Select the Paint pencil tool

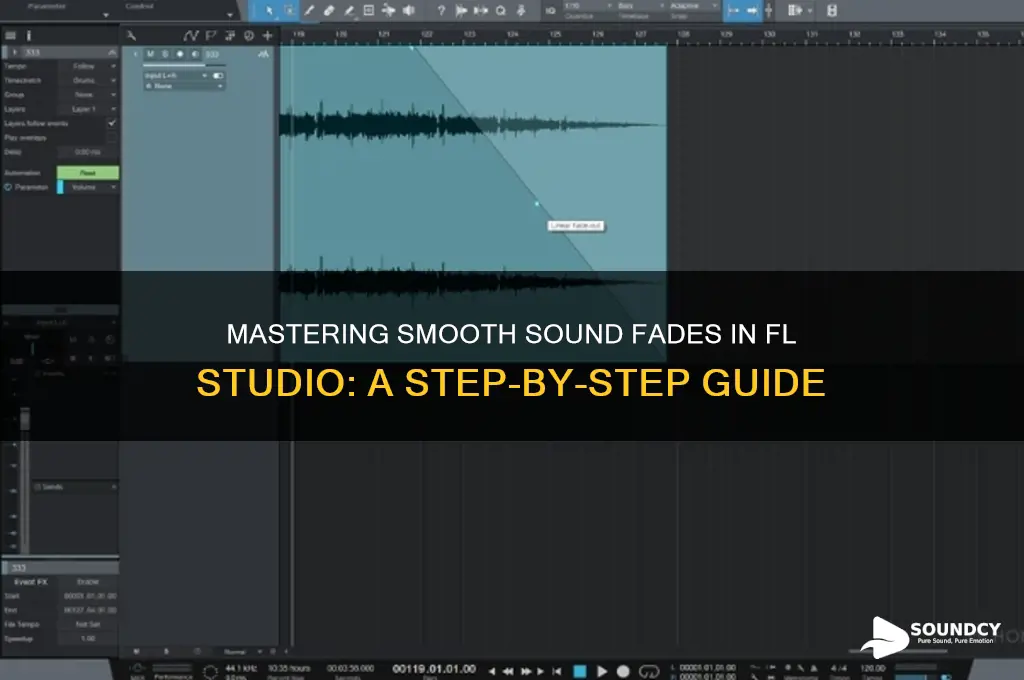[x=349, y=10]
